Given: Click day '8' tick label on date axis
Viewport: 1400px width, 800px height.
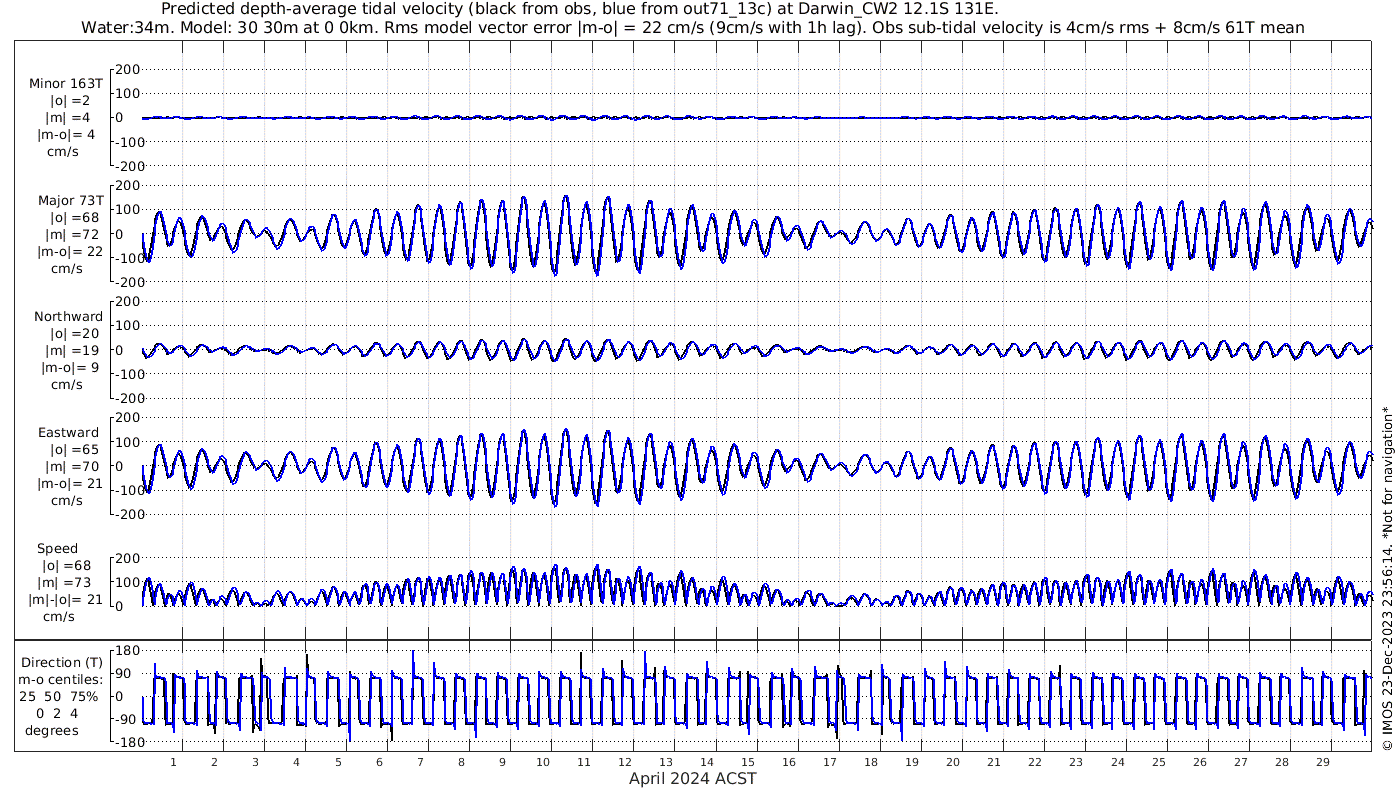Looking at the screenshot, I should (x=461, y=762).
